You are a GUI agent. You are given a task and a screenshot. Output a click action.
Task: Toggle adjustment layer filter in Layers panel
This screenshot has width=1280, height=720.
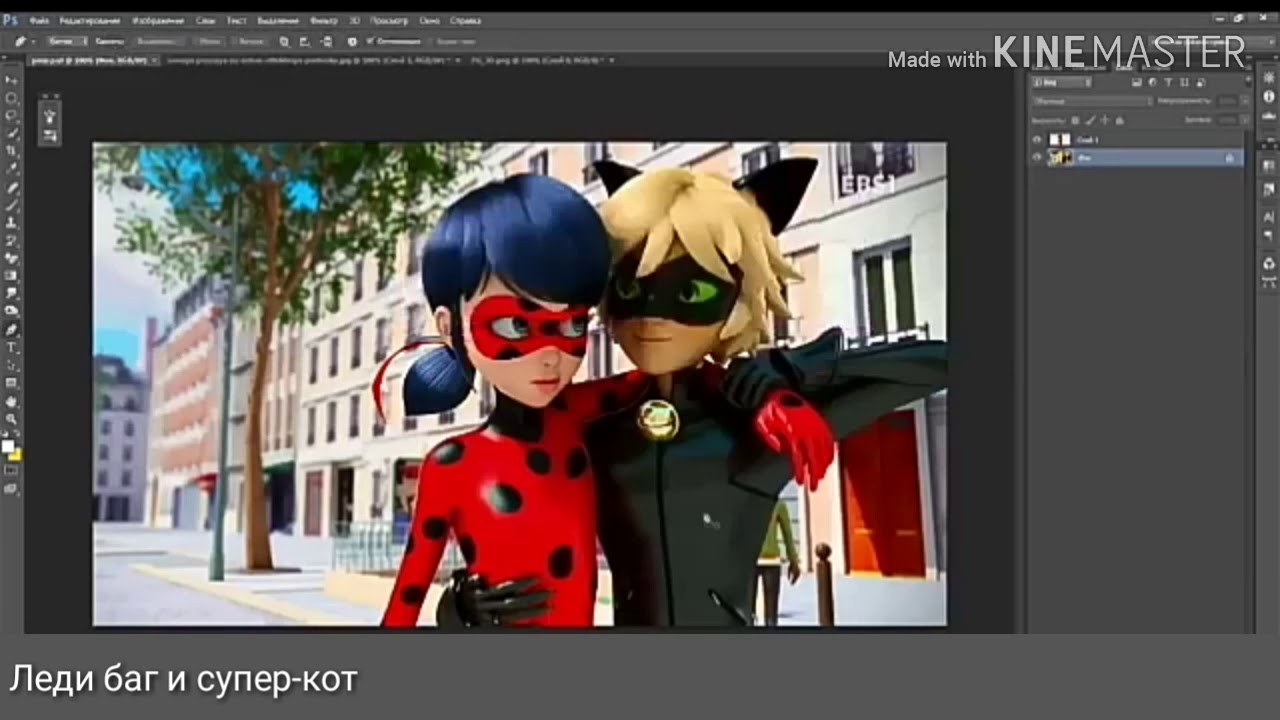pyautogui.click(x=1152, y=82)
